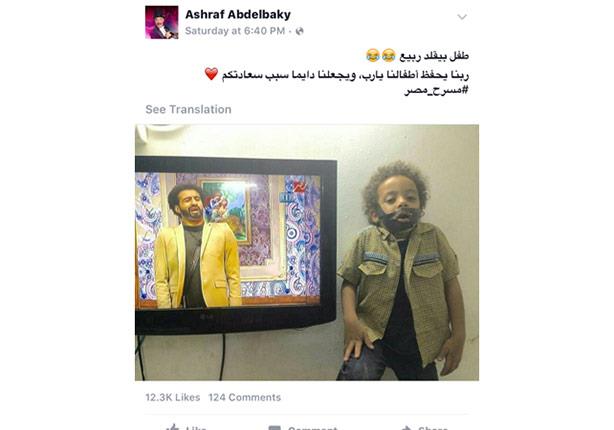Click the thumbs-up Like icon

(x=173, y=427)
